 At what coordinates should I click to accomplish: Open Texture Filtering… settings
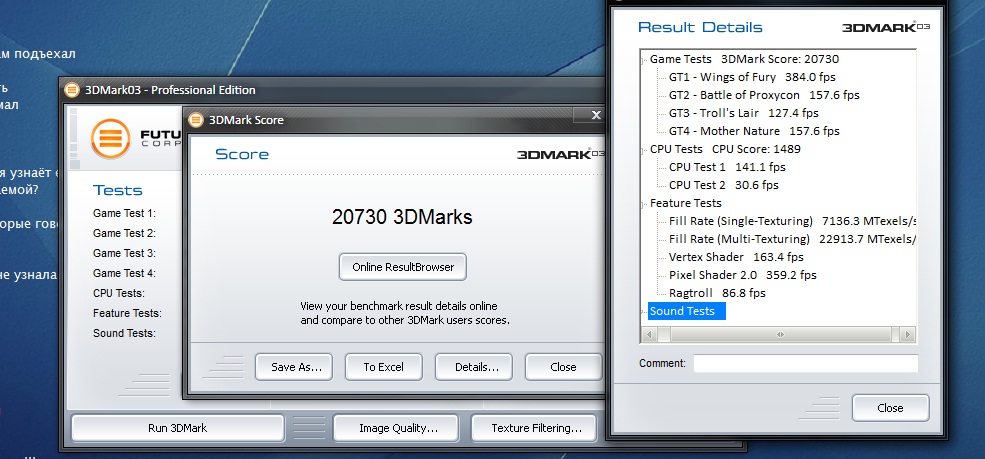coord(536,428)
